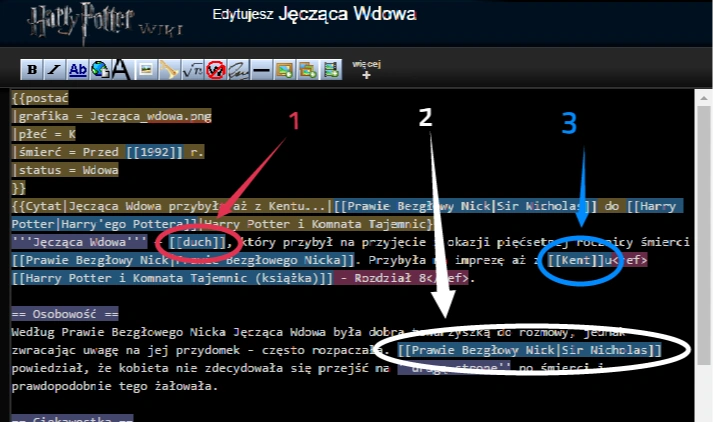Expand more tools via the więcej button

click(367, 69)
